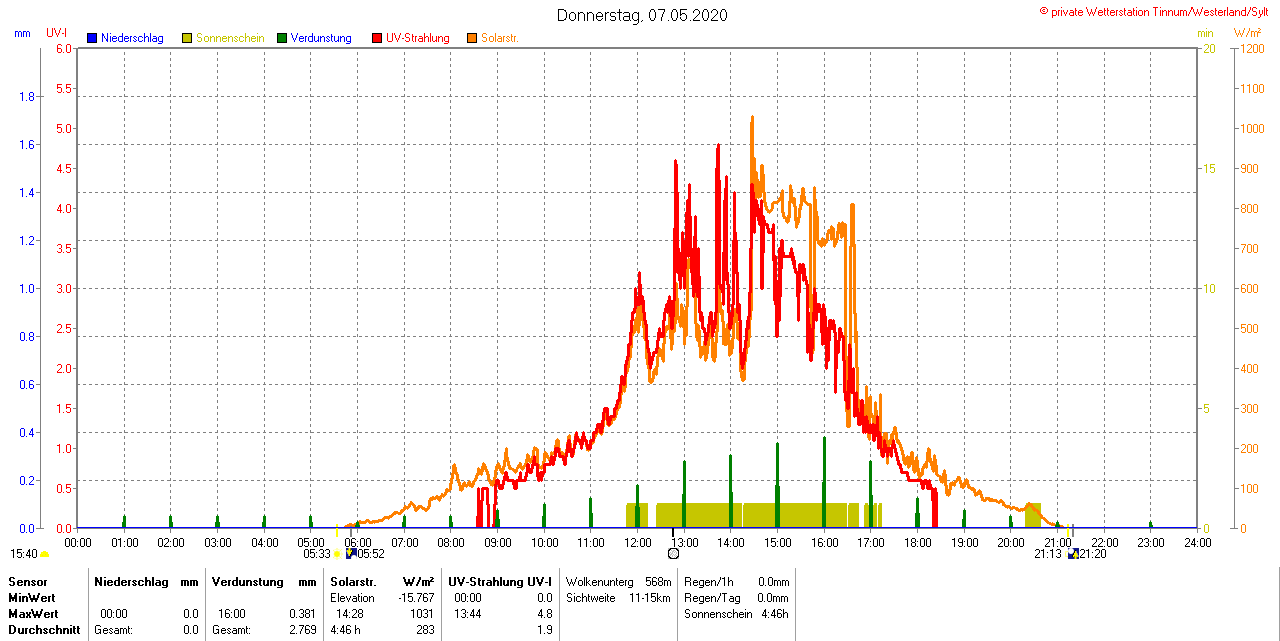Click the 24:00 label on the time axis

[1197, 543]
